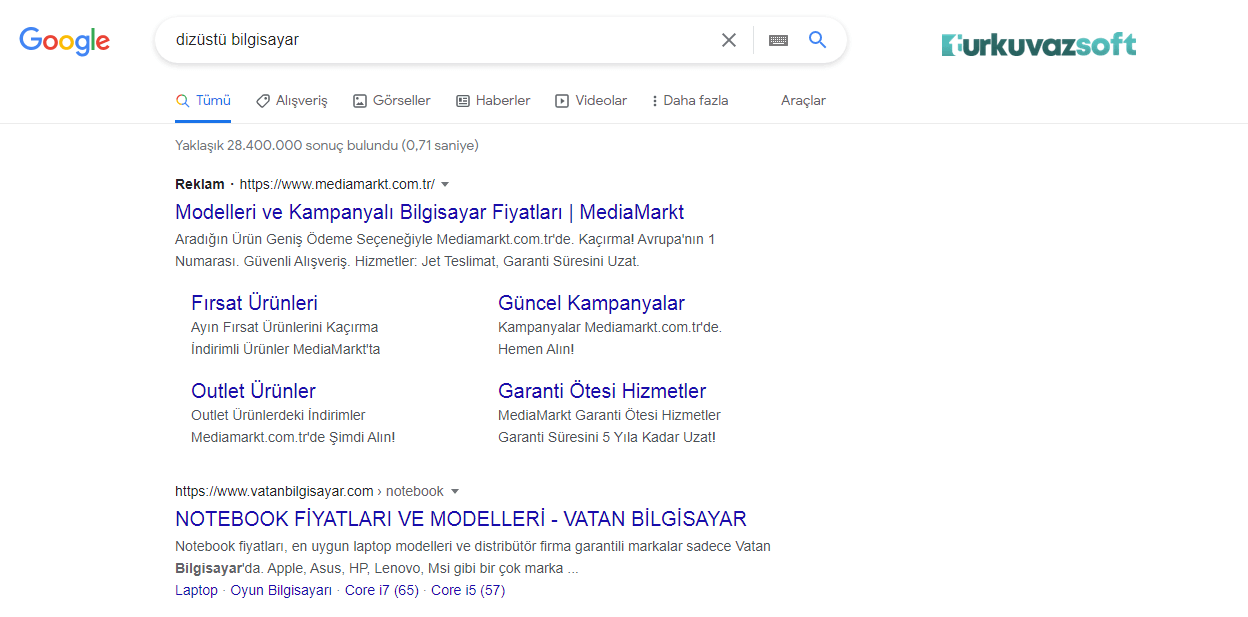The height and width of the screenshot is (617, 1248).
Task: Click the Alışveriş tag icon
Action: (262, 101)
